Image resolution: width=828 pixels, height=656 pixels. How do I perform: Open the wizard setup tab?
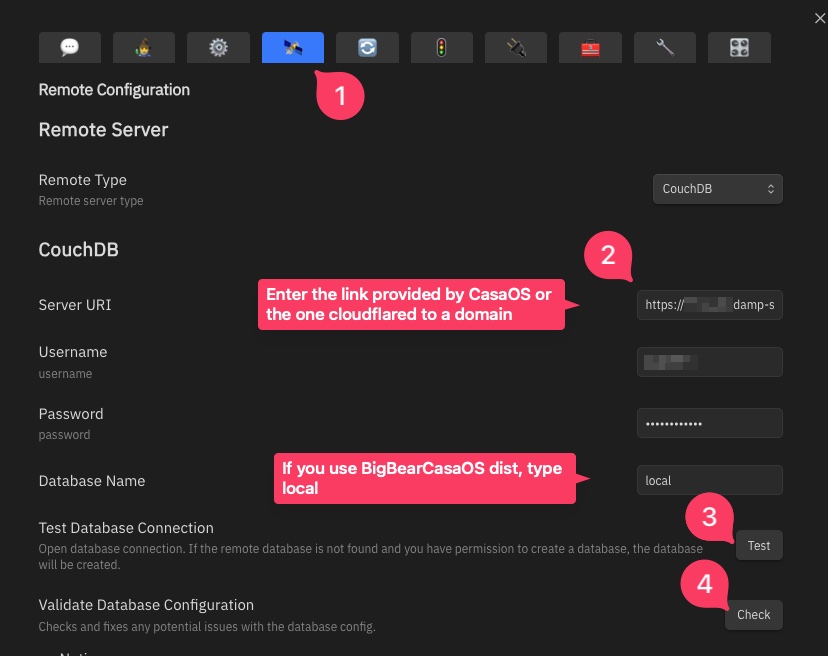[x=144, y=48]
